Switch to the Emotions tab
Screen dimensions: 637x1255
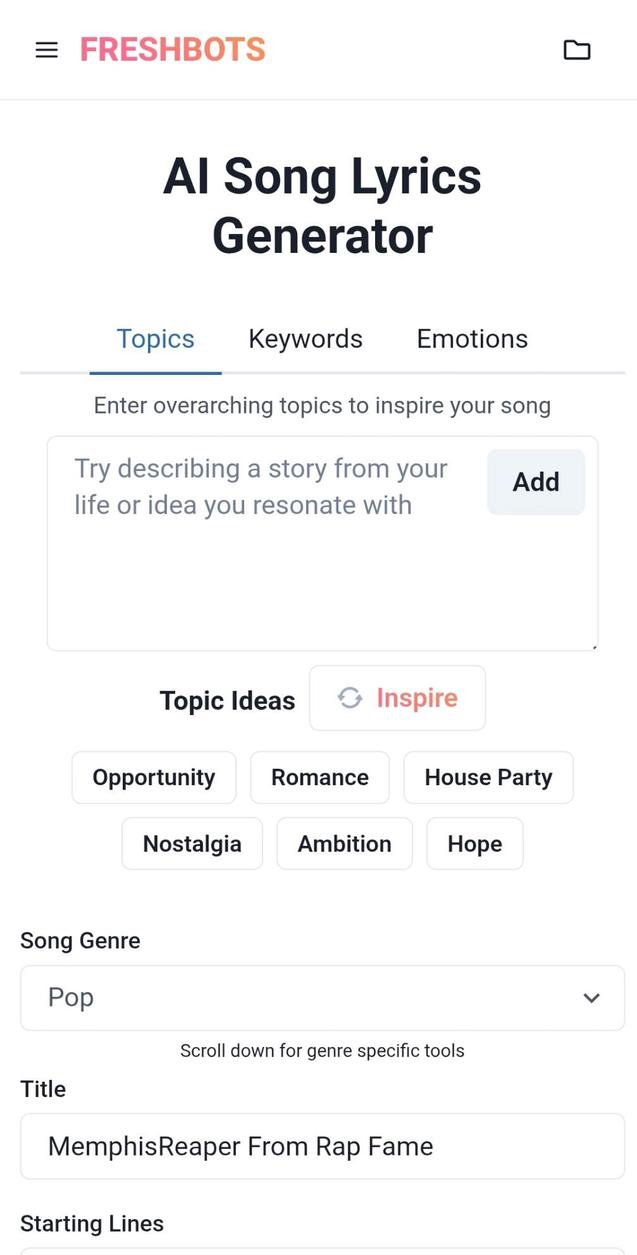tap(471, 338)
